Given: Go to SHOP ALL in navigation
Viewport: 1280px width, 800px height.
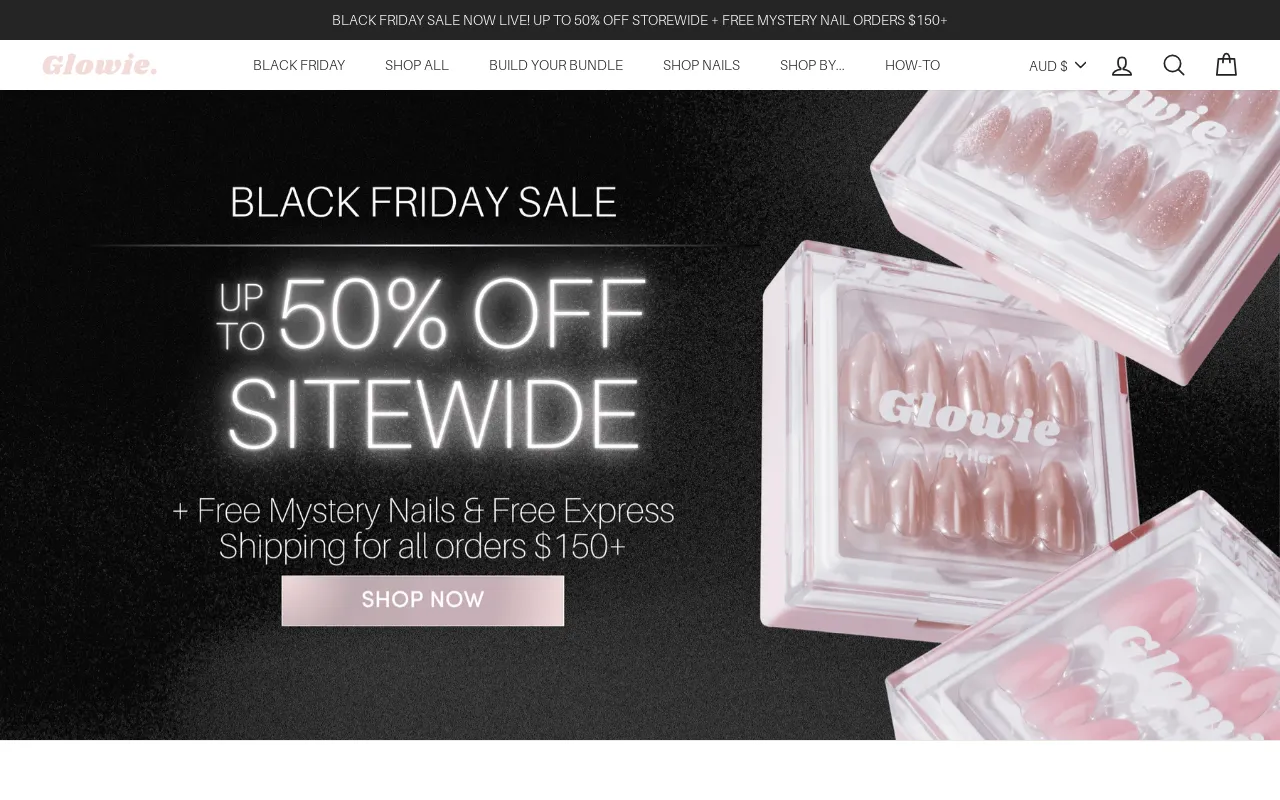Looking at the screenshot, I should tap(417, 65).
